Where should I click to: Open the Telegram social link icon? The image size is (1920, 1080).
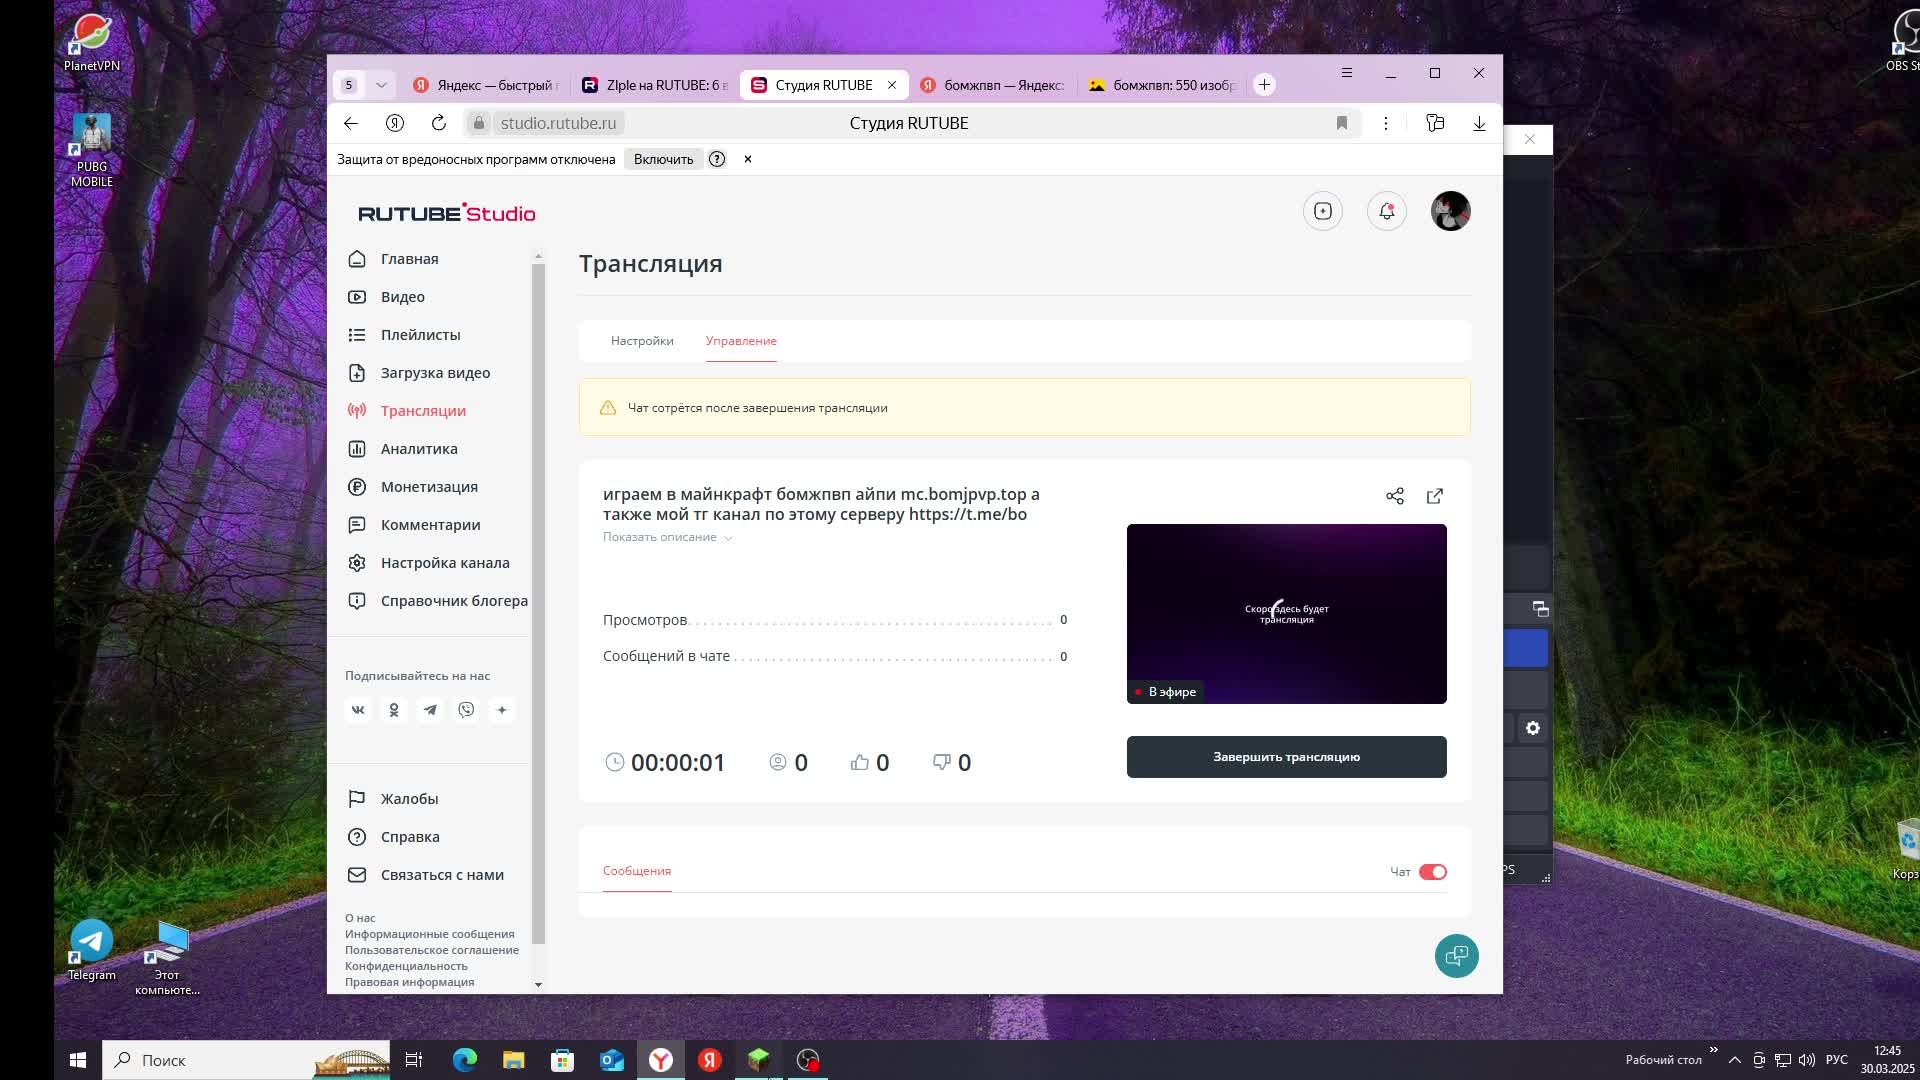[430, 710]
